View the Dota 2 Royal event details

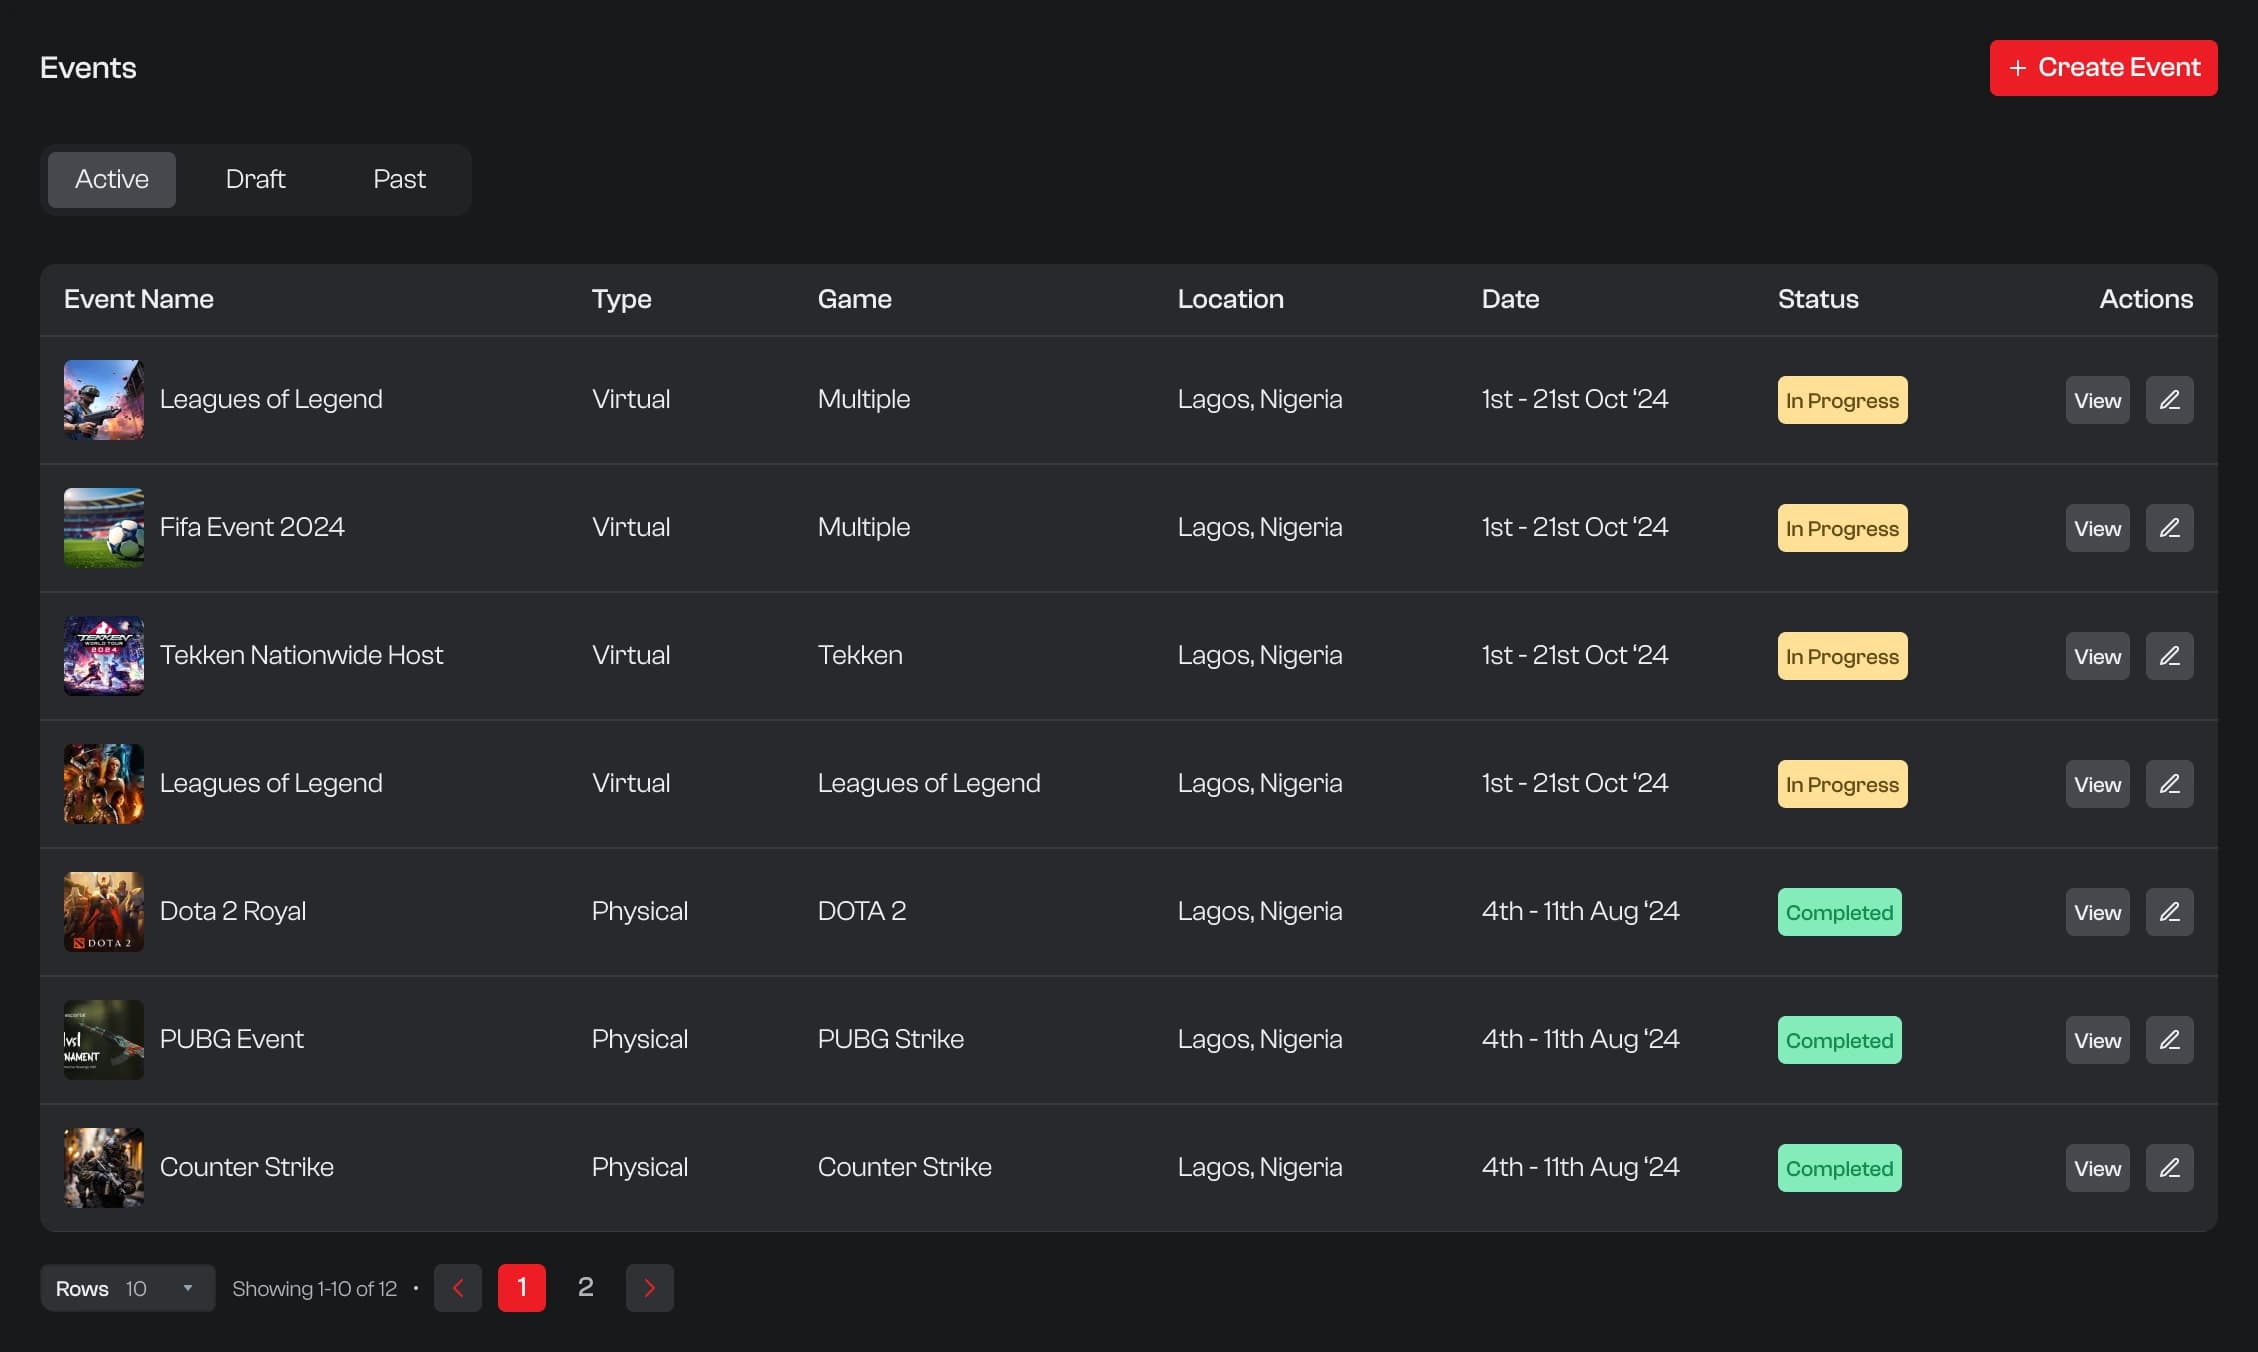2097,911
